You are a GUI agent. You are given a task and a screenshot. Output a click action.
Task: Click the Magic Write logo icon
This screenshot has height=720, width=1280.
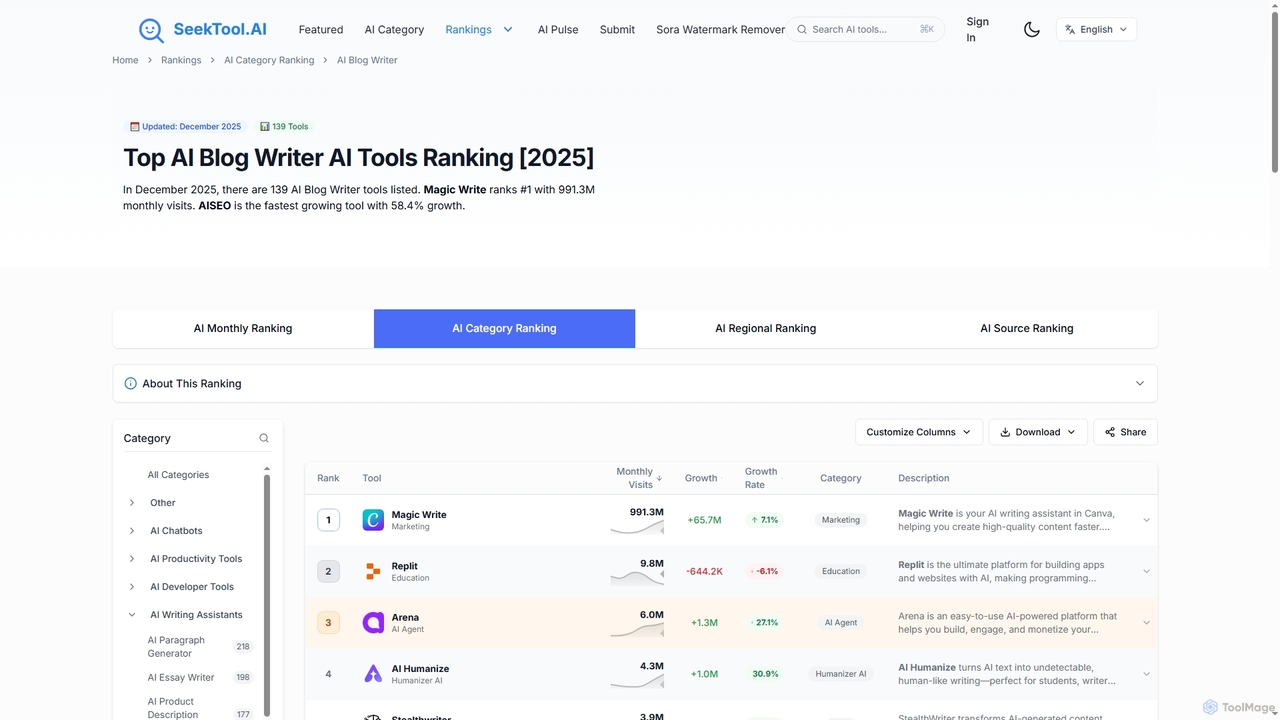point(373,520)
